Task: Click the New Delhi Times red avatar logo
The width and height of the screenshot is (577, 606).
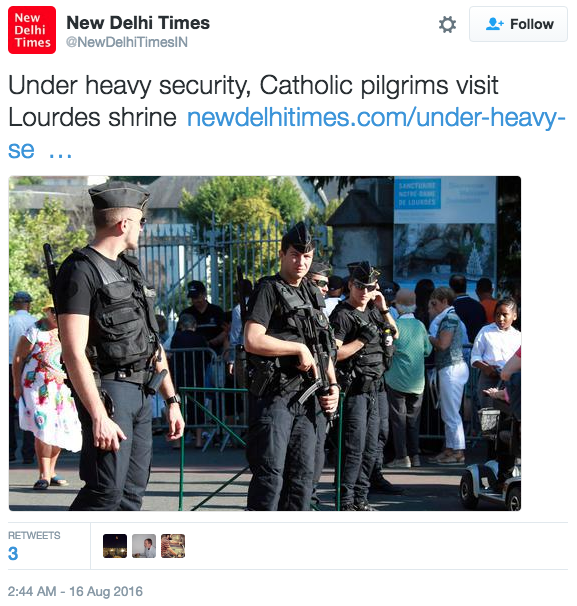Action: 32,30
